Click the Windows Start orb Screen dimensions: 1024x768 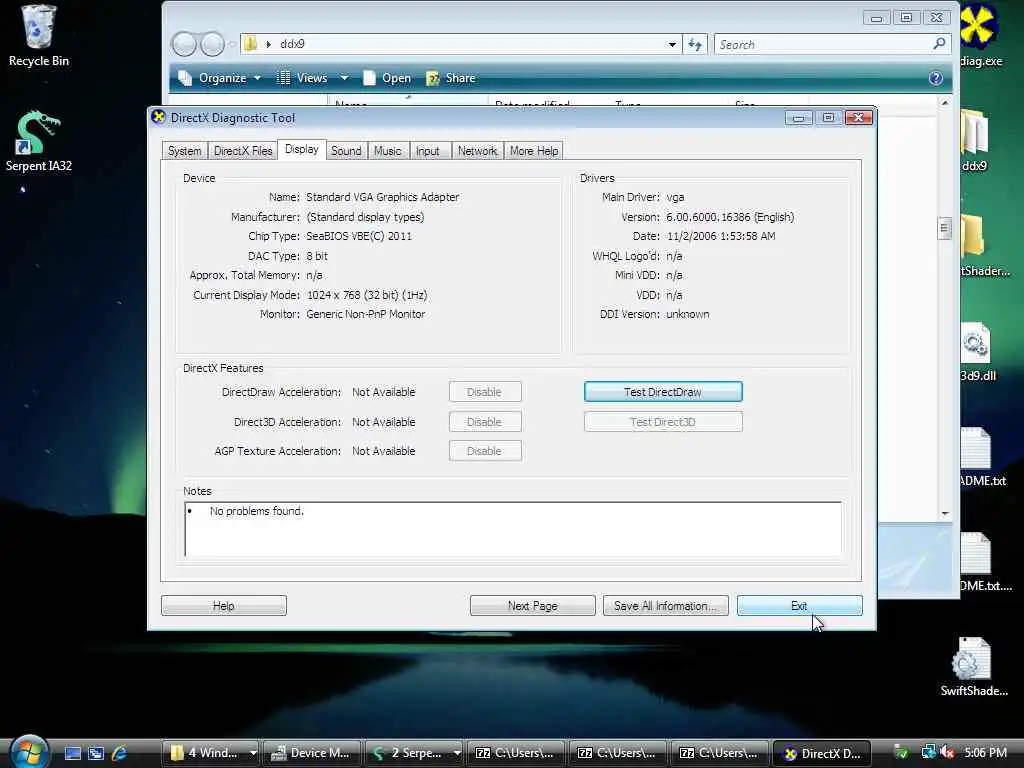(x=29, y=751)
